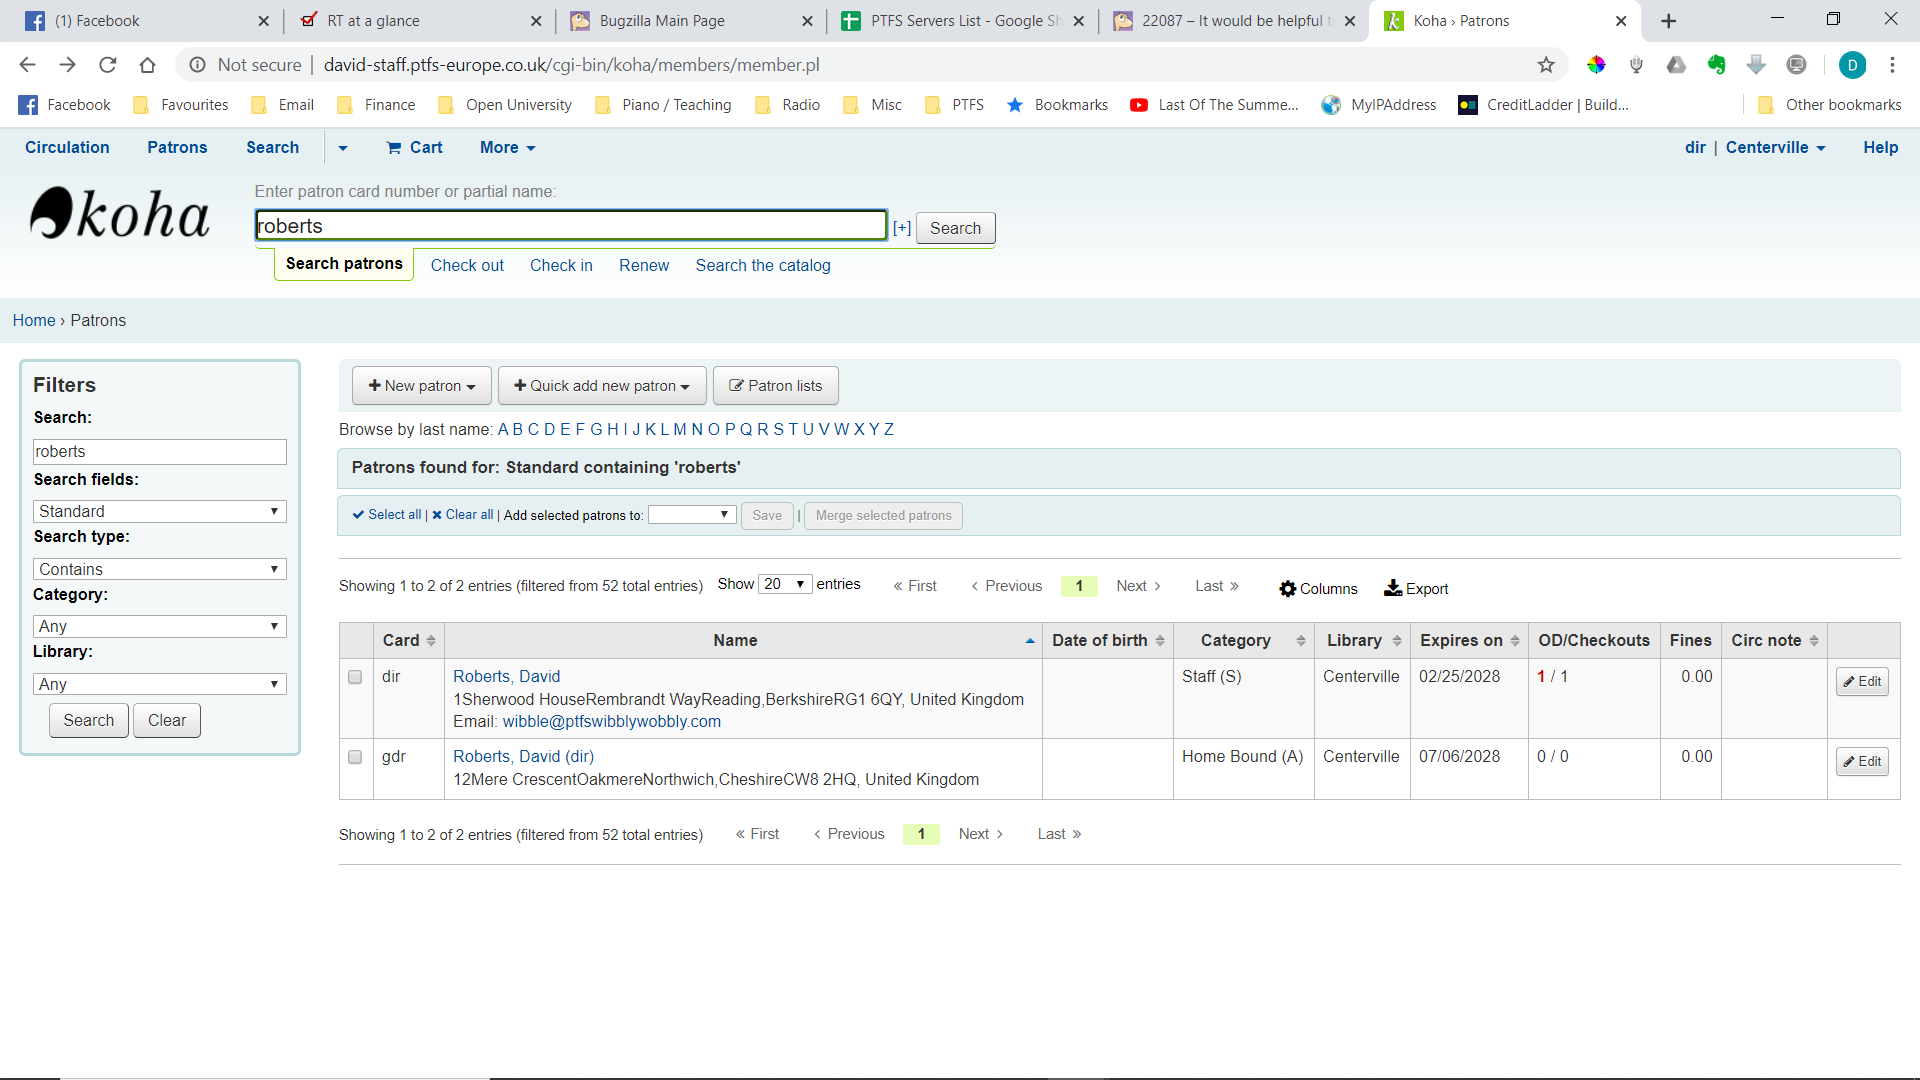Click the Cart icon in the header
The height and width of the screenshot is (1080, 1920).
394,148
